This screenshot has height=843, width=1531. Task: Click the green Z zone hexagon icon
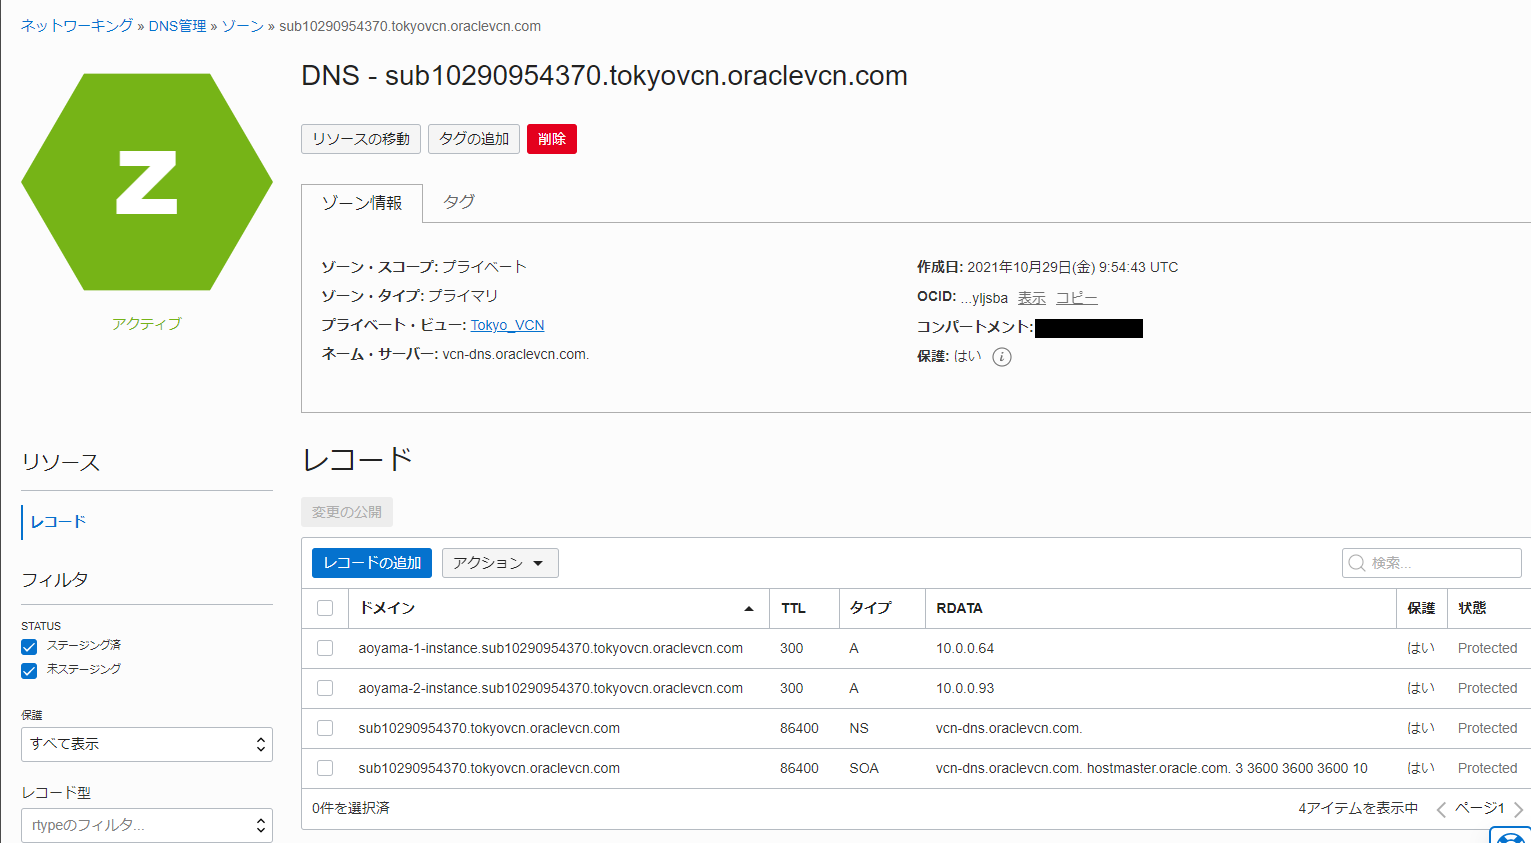click(x=146, y=182)
